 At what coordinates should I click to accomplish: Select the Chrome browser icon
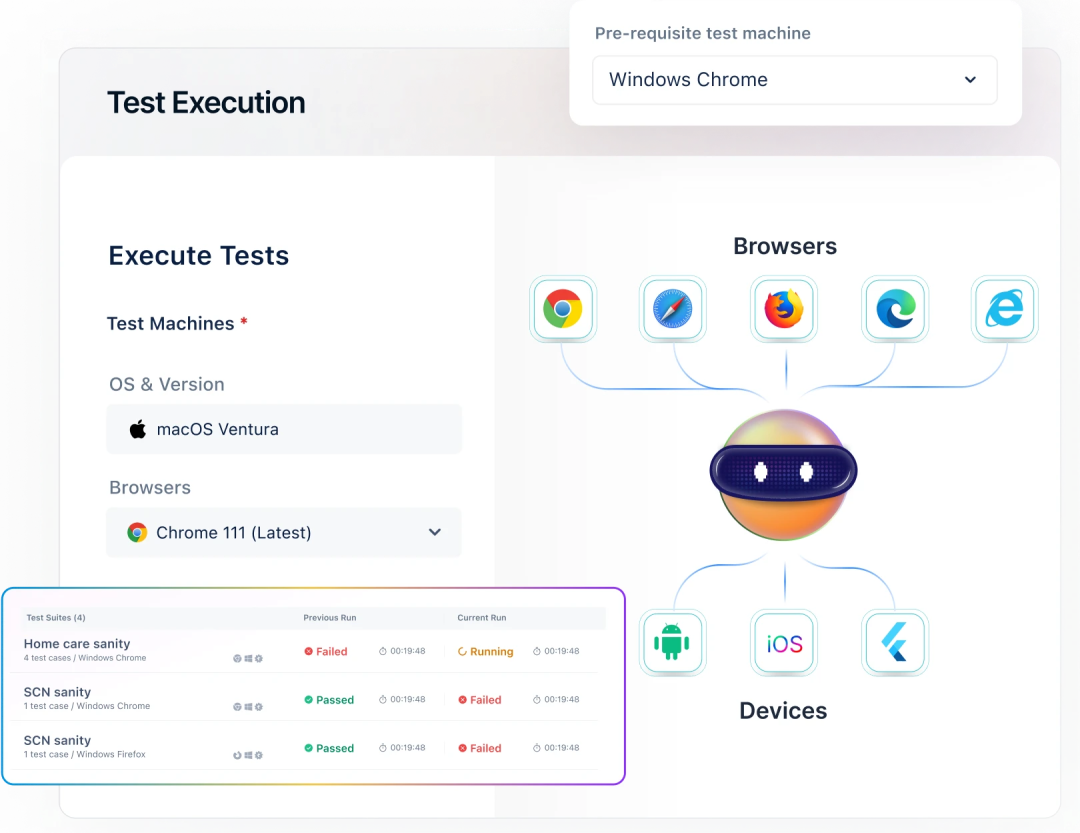tap(563, 309)
